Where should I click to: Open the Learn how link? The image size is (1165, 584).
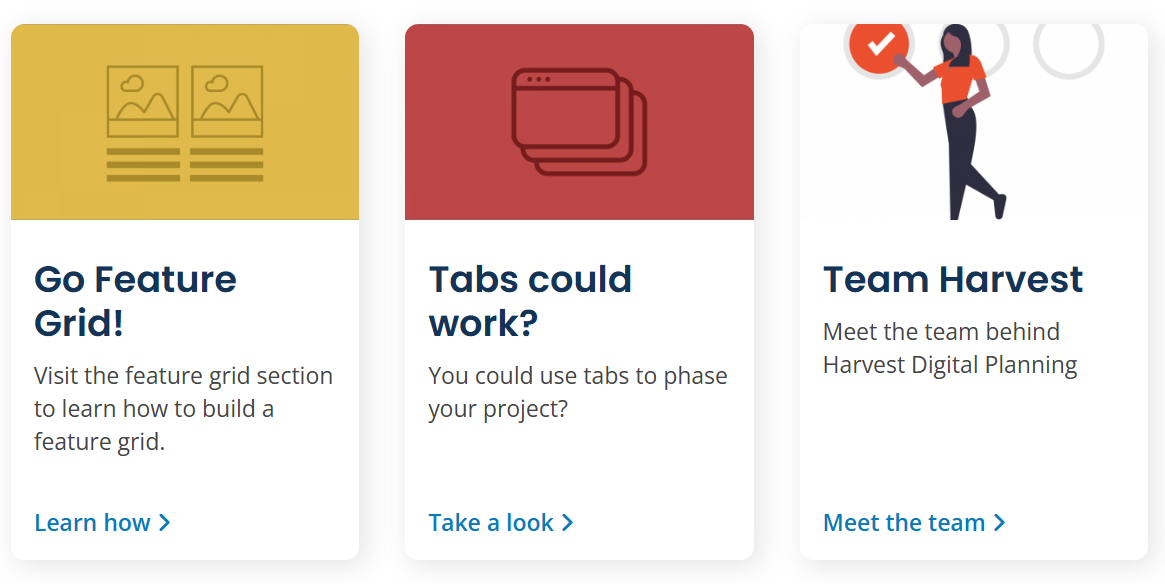[x=103, y=522]
